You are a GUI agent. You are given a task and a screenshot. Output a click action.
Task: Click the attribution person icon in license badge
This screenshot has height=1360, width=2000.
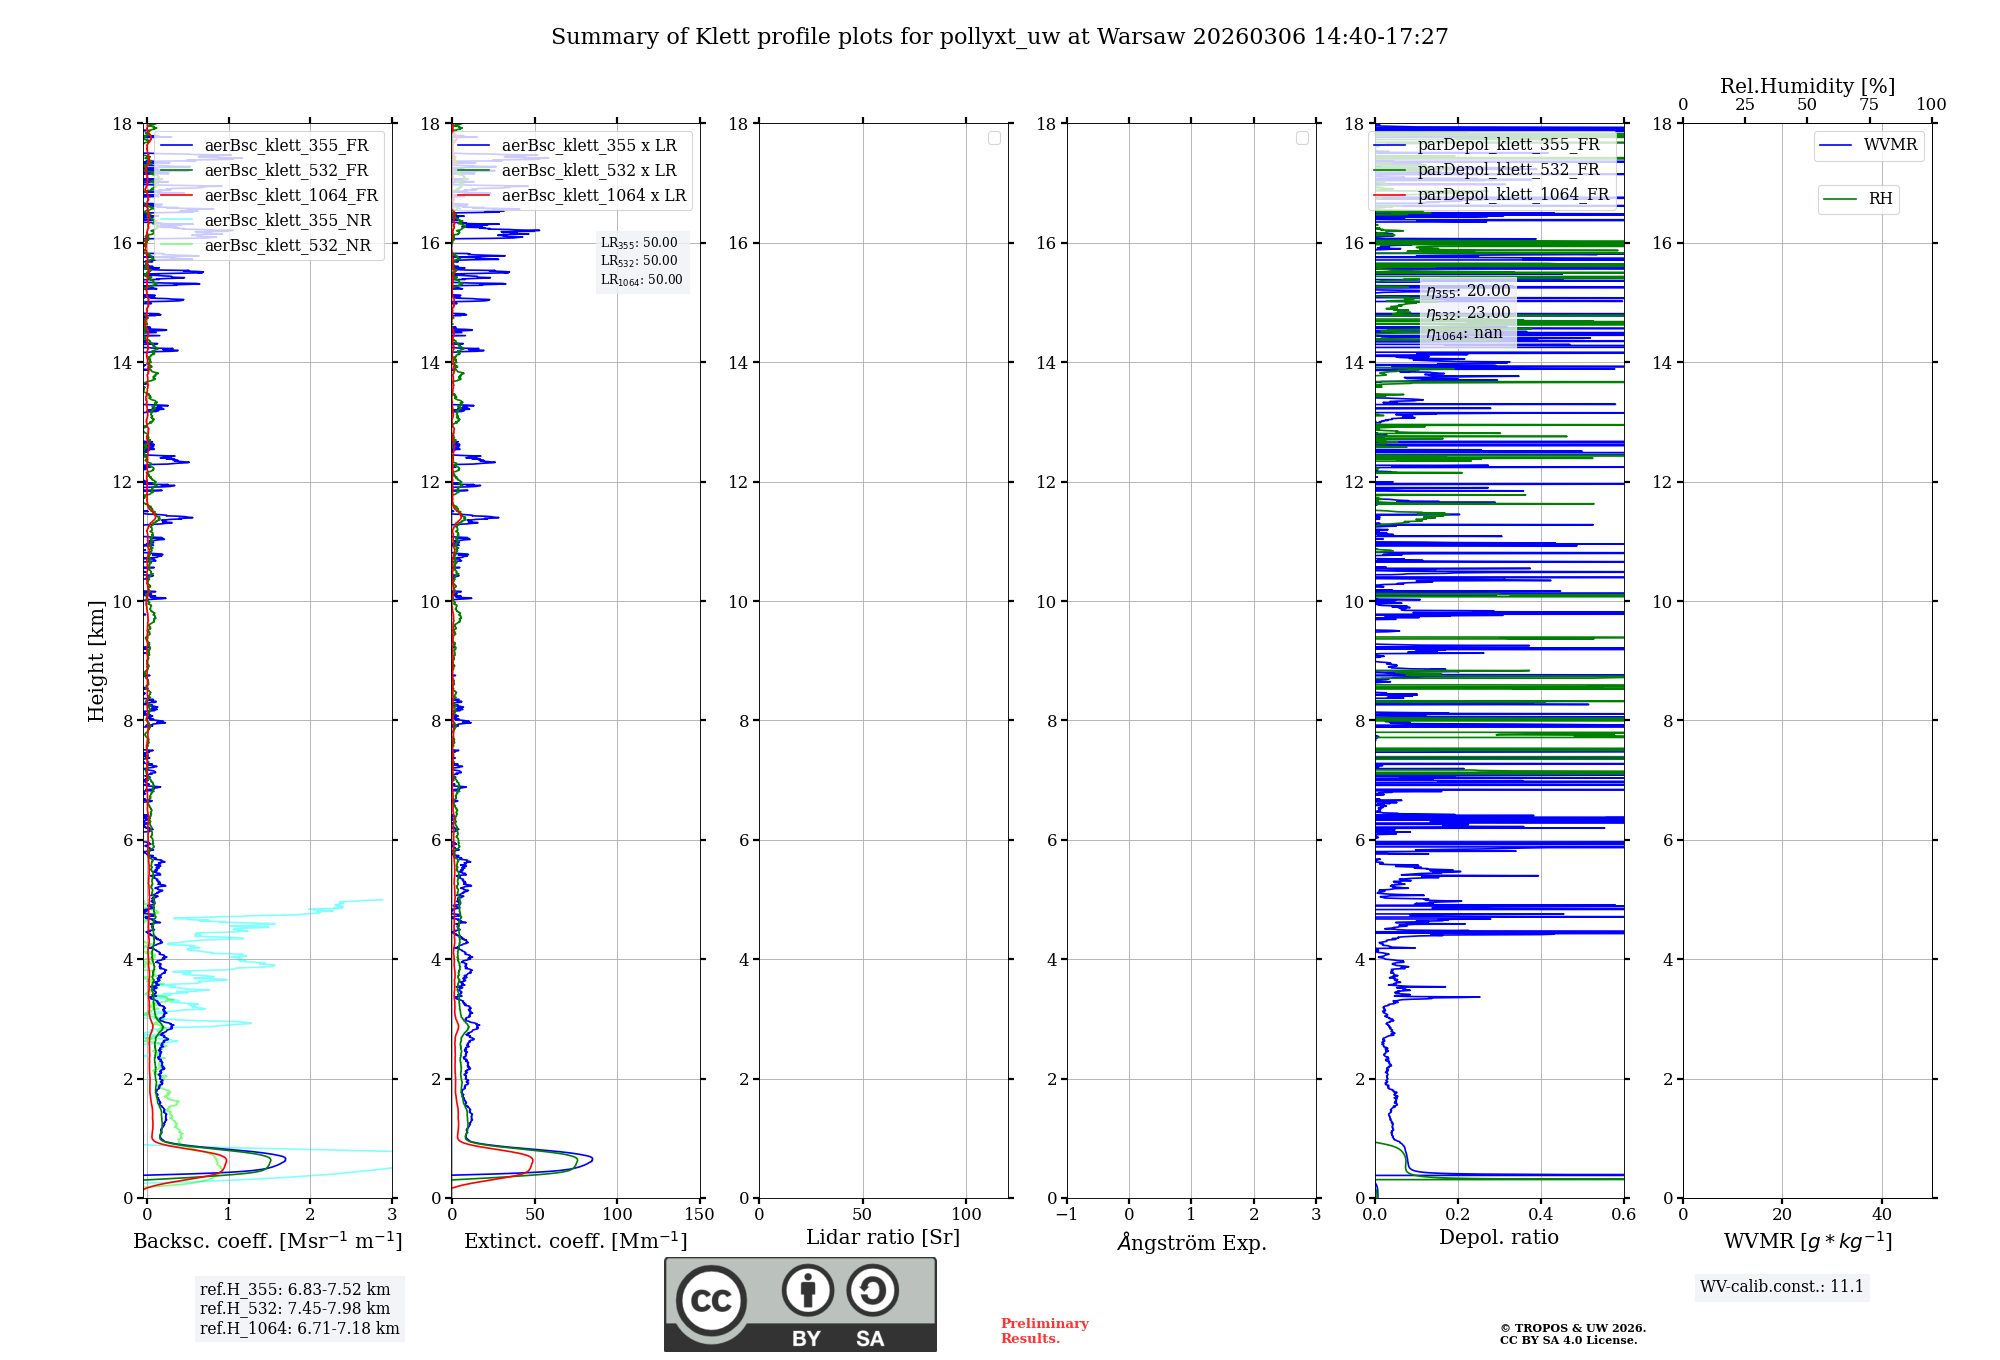(807, 1290)
